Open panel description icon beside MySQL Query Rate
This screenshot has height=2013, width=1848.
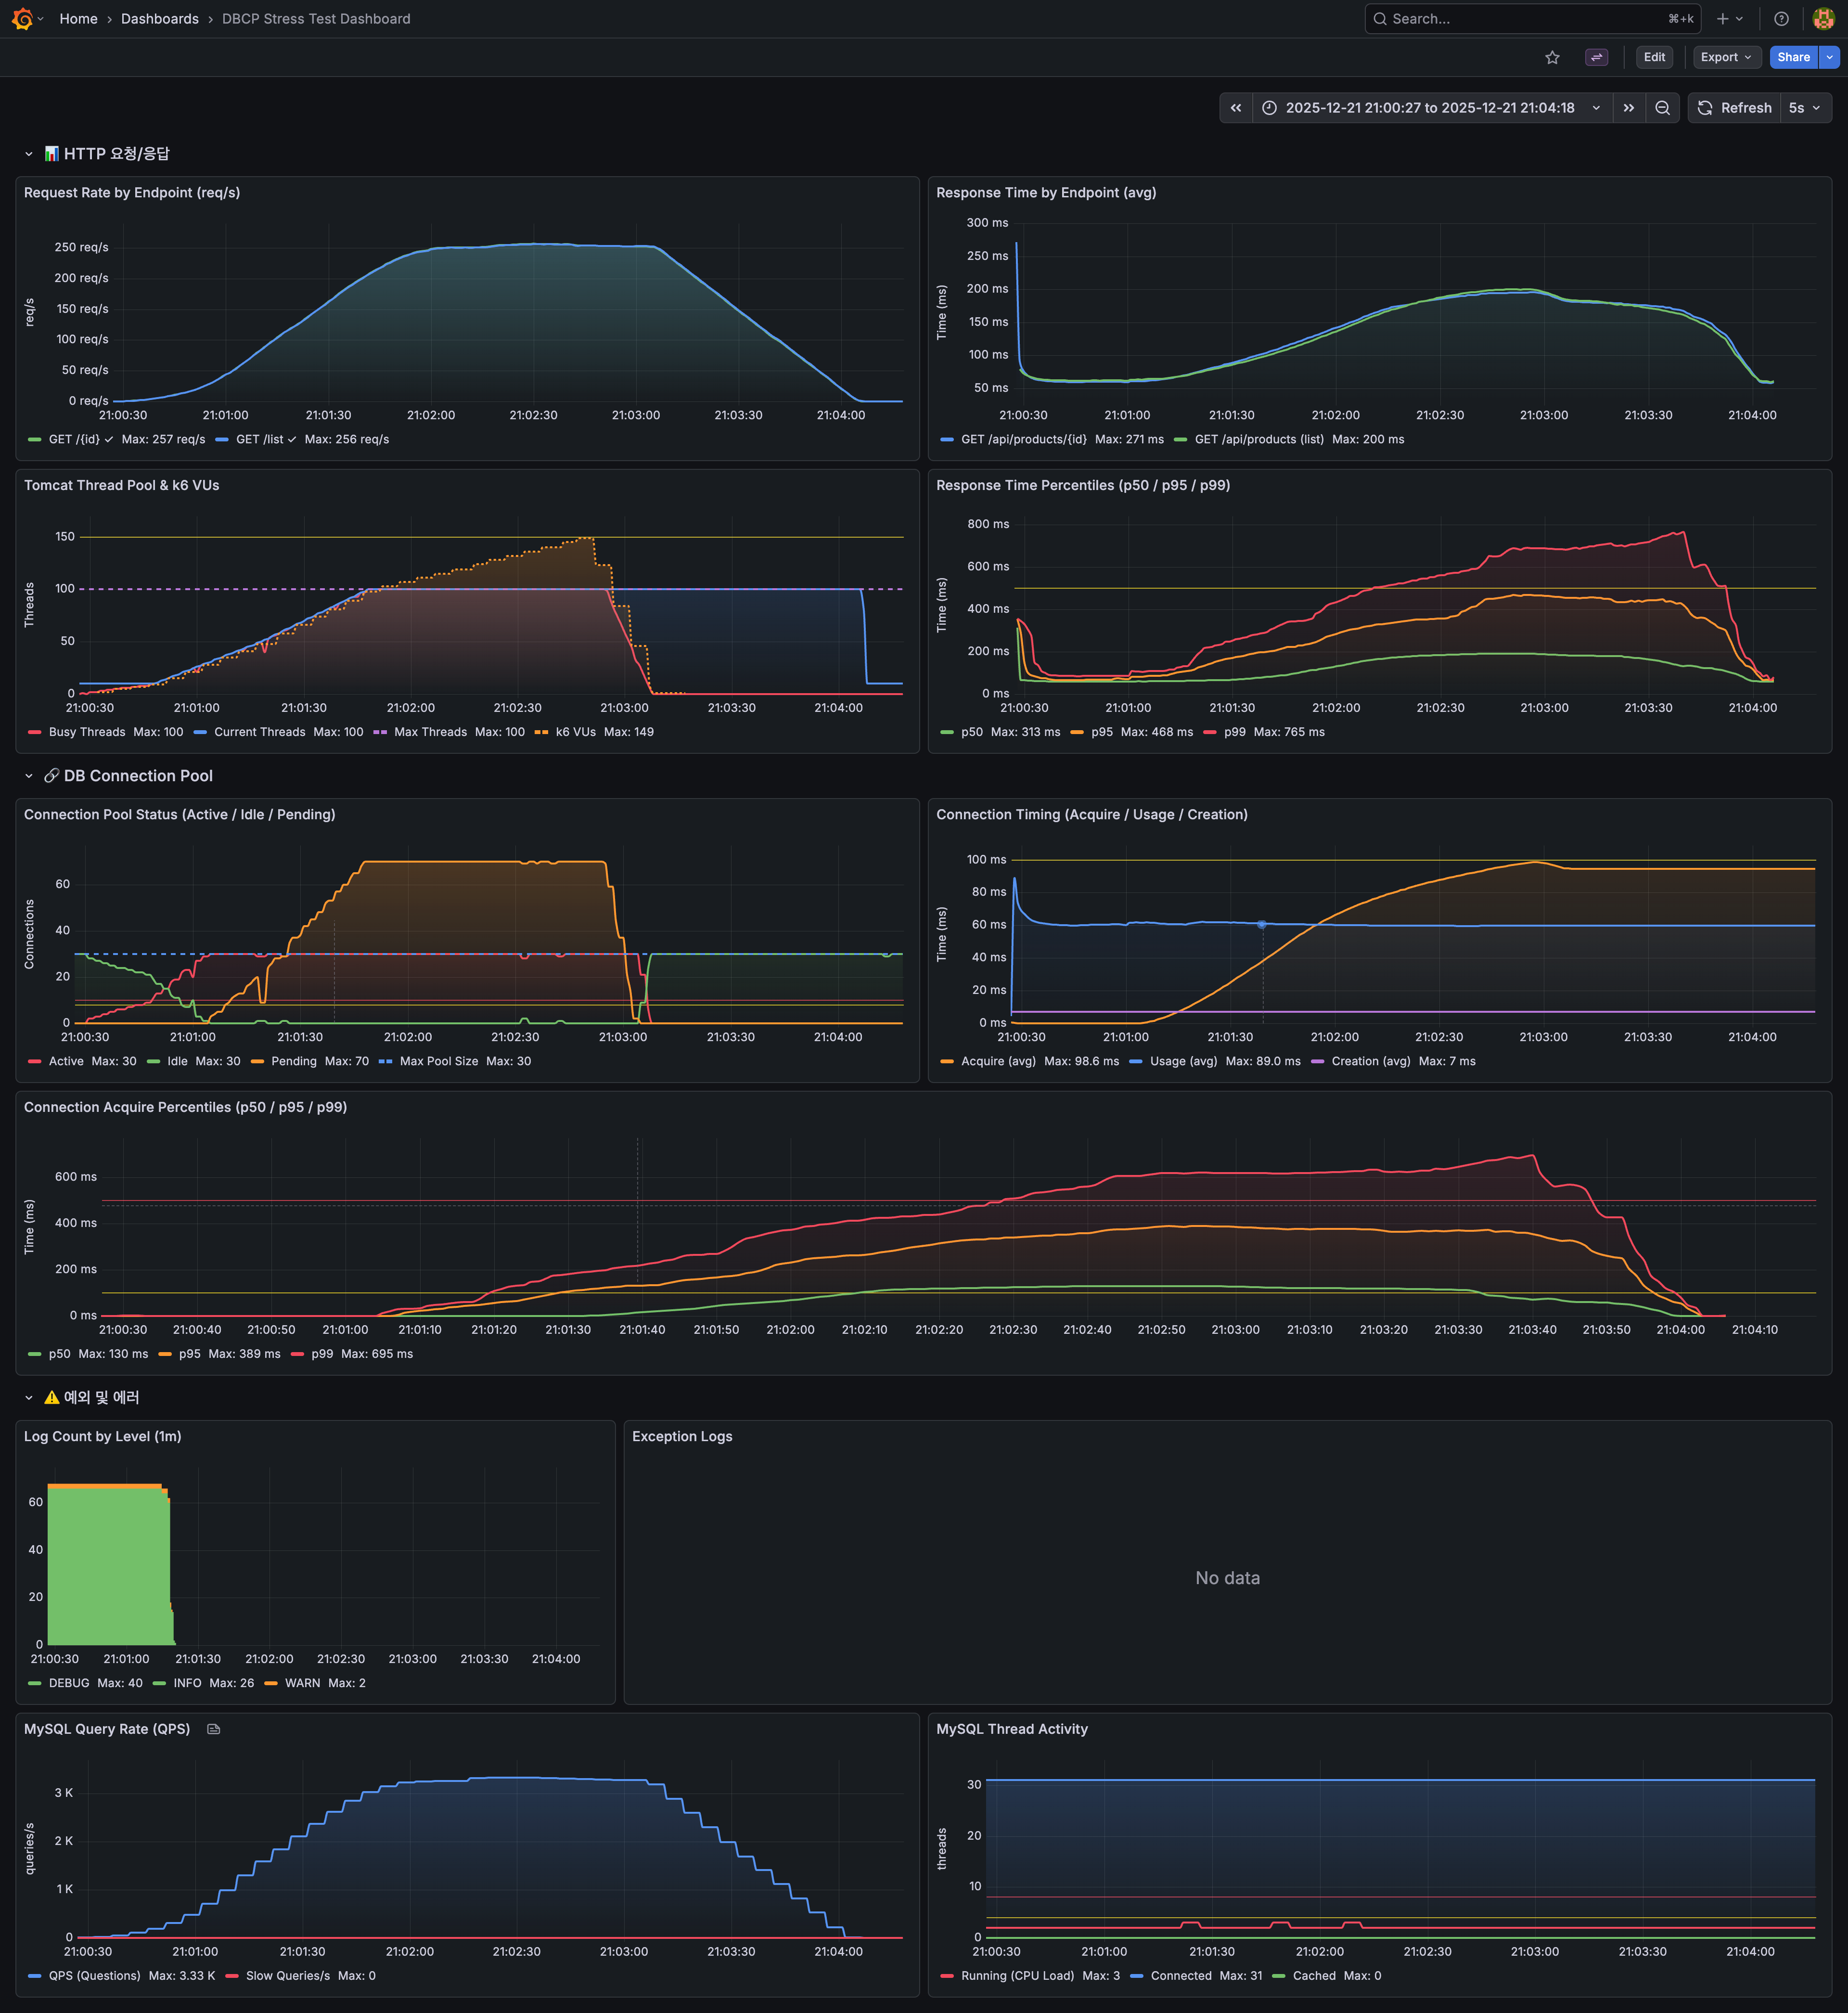point(213,1729)
